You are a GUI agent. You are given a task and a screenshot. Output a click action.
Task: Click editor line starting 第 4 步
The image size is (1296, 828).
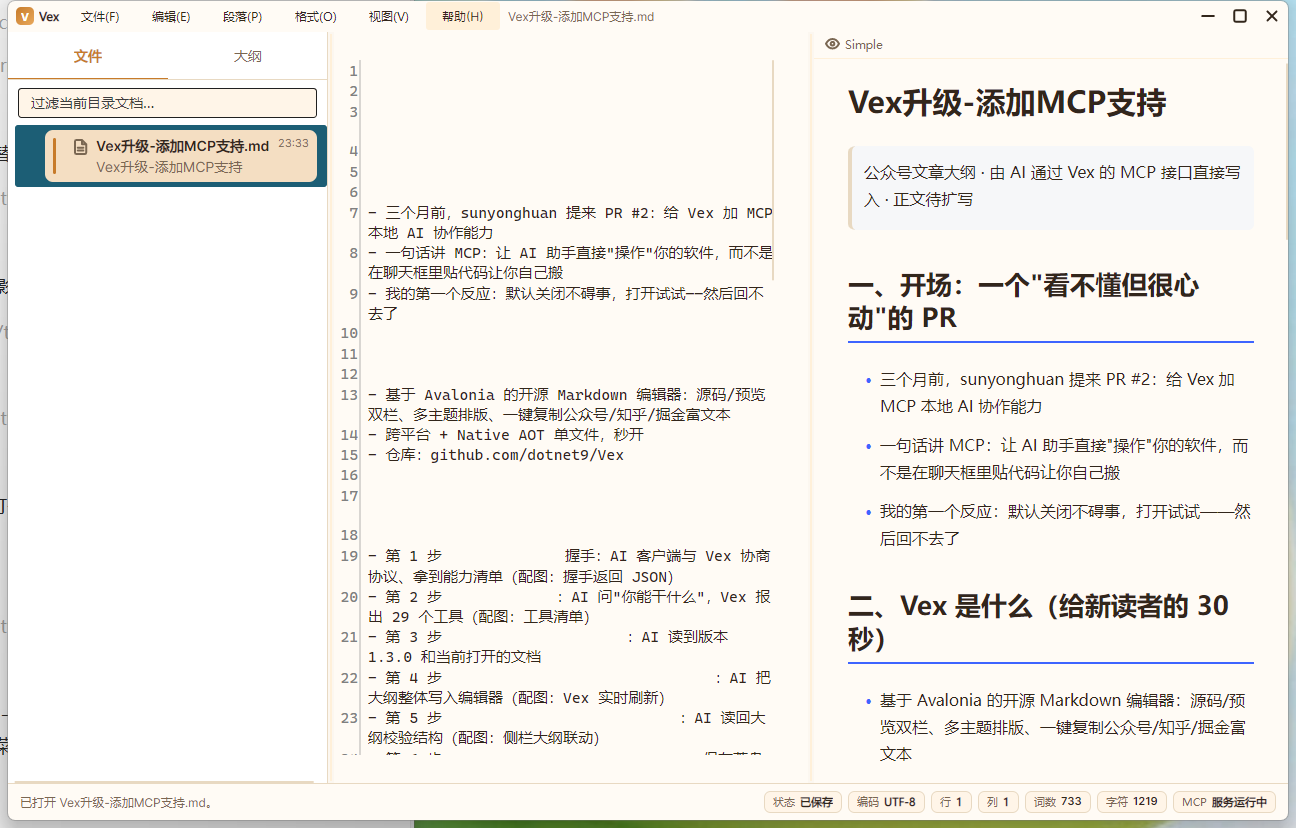click(569, 688)
